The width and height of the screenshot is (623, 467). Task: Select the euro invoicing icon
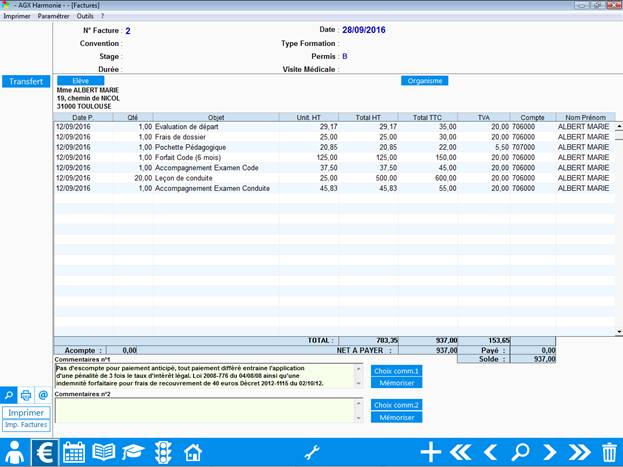pos(44,452)
